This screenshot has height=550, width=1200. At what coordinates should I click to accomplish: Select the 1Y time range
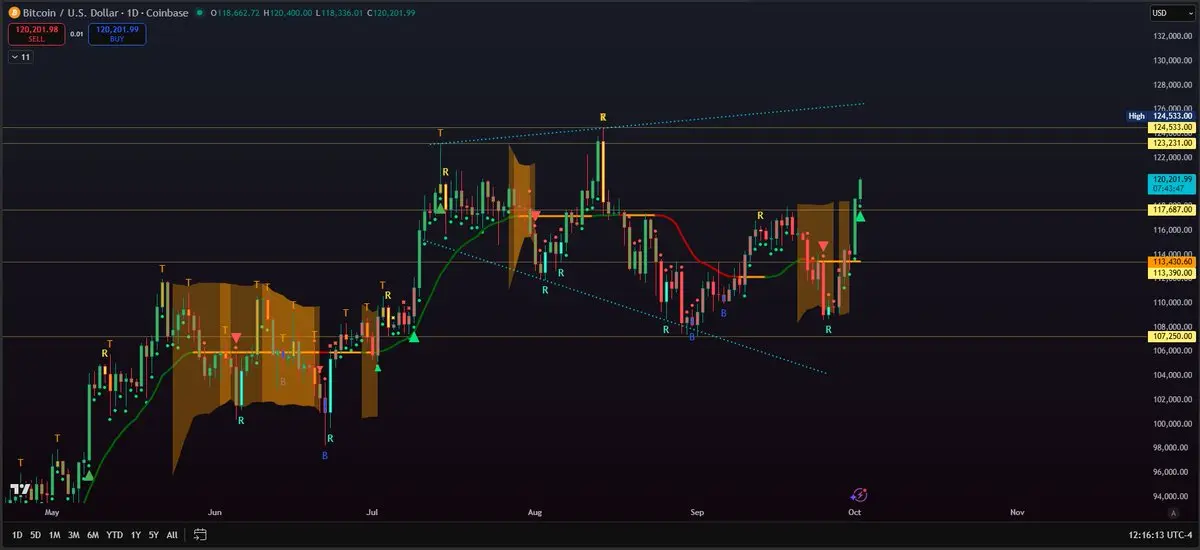click(135, 535)
